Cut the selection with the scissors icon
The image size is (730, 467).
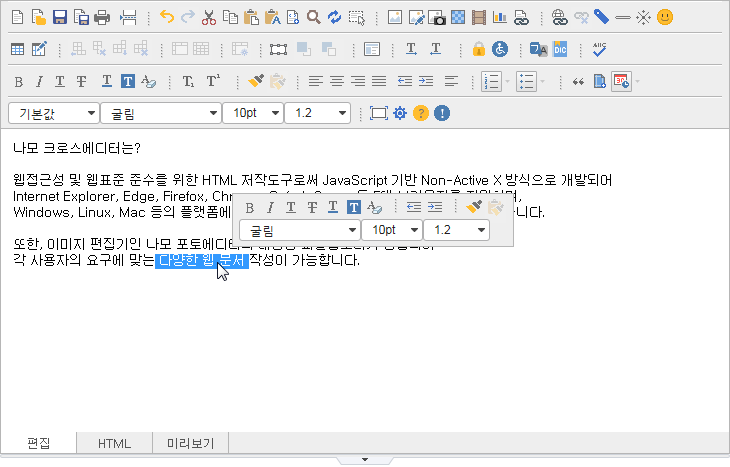pyautogui.click(x=209, y=18)
